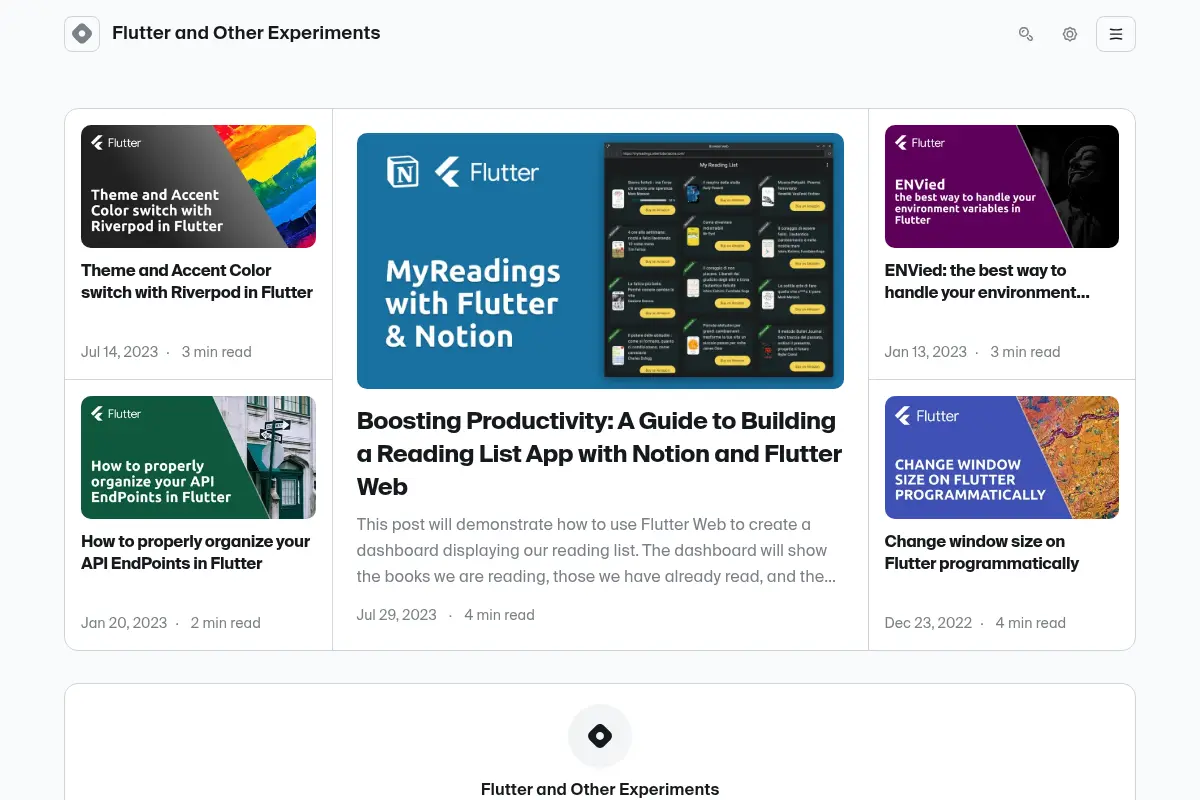Click the blog logo icon in header
1200x800 pixels.
tap(82, 34)
